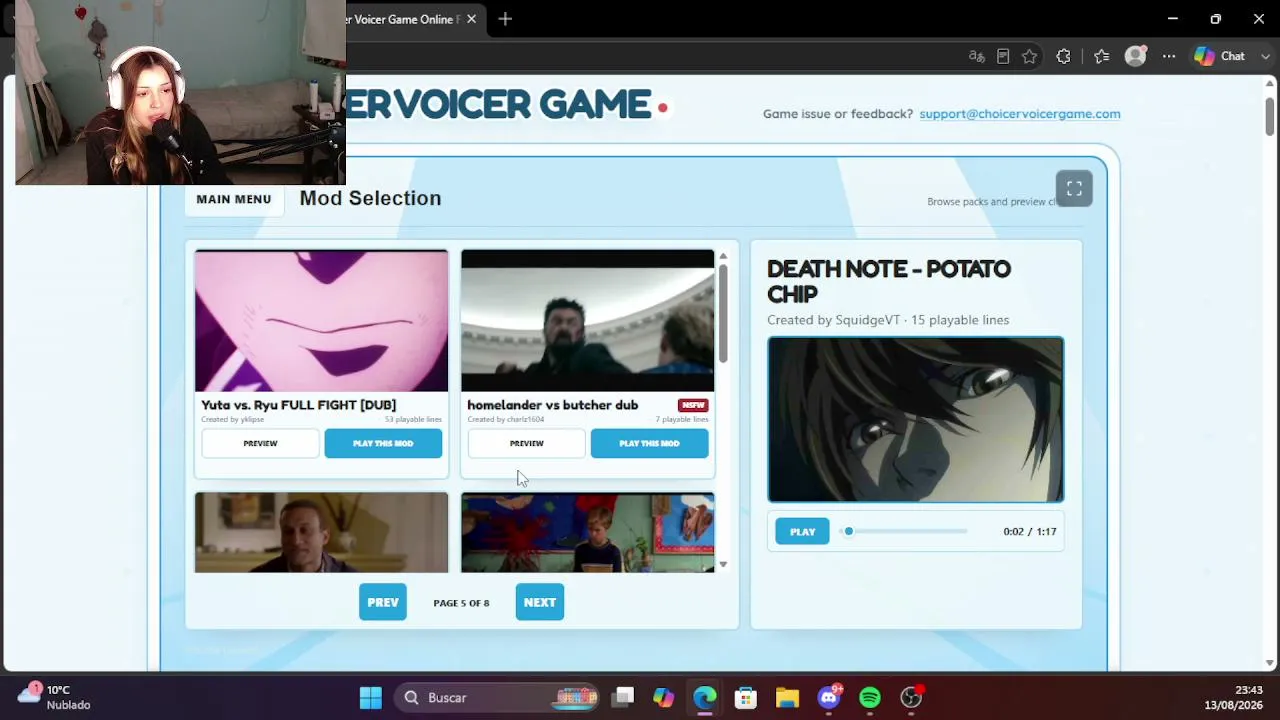Open the weather widget showing 10°C
This screenshot has height=720, width=1280.
click(55, 697)
